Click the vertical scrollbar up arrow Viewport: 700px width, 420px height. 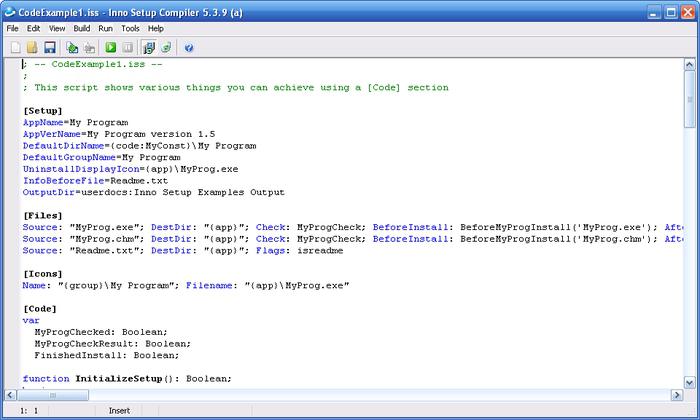689,65
